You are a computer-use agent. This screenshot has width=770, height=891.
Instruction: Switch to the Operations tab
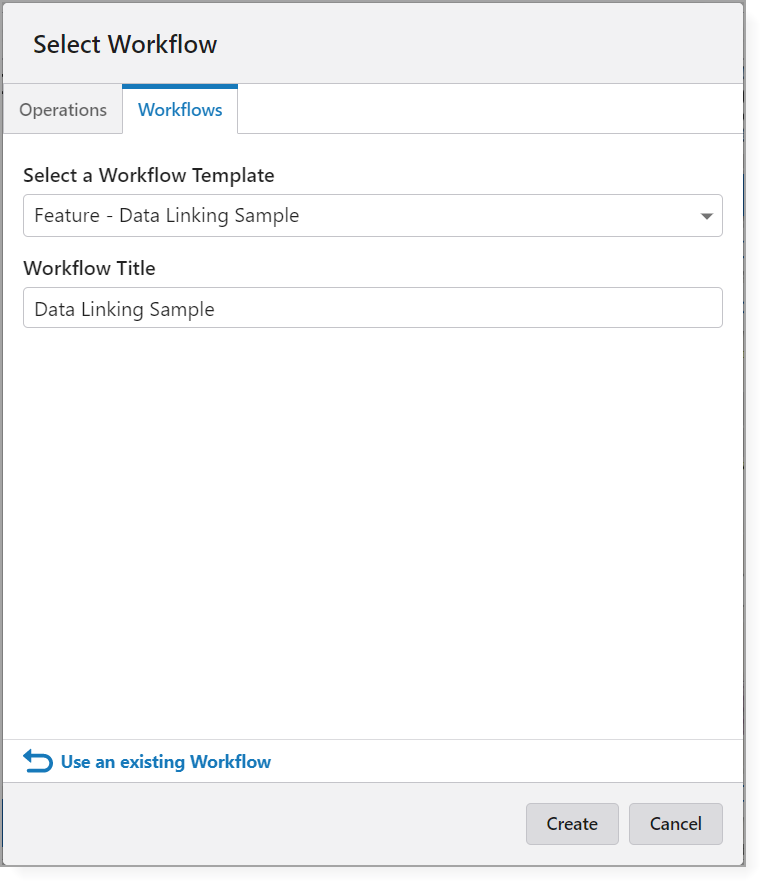(x=62, y=109)
